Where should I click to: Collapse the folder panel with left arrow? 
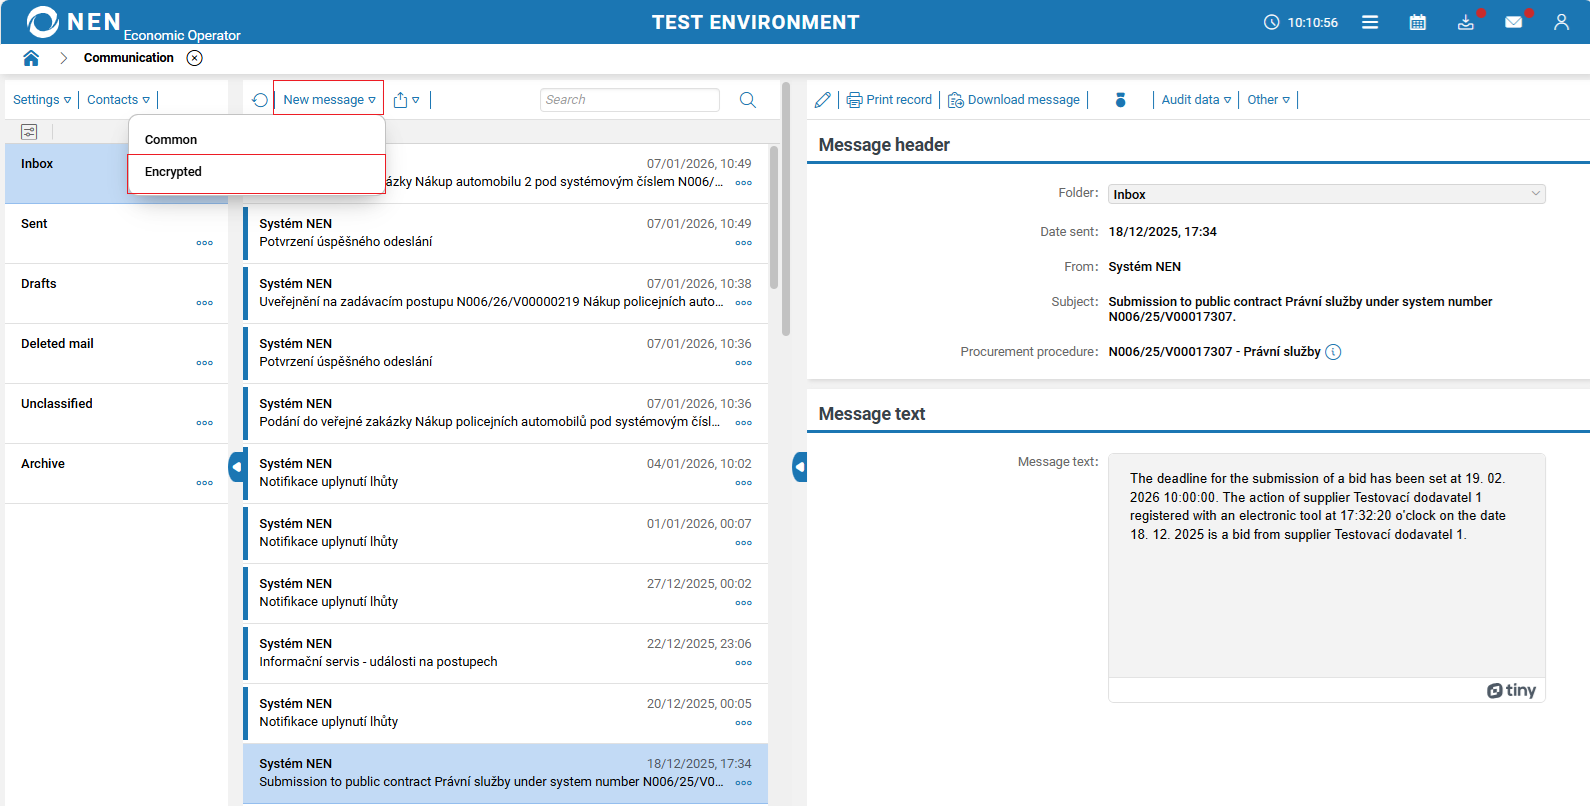236,467
